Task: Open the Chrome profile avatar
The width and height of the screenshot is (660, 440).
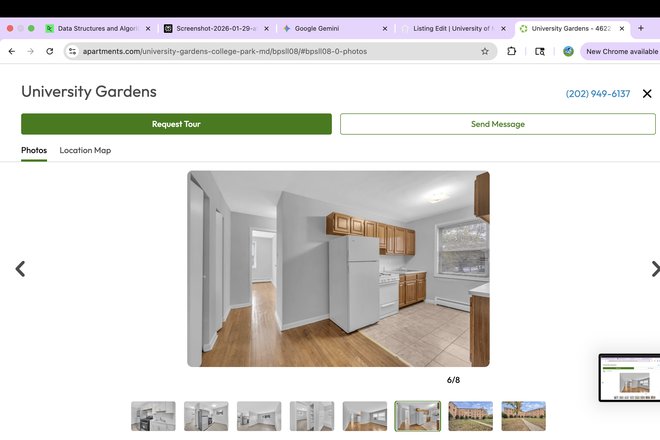Action: (568, 51)
